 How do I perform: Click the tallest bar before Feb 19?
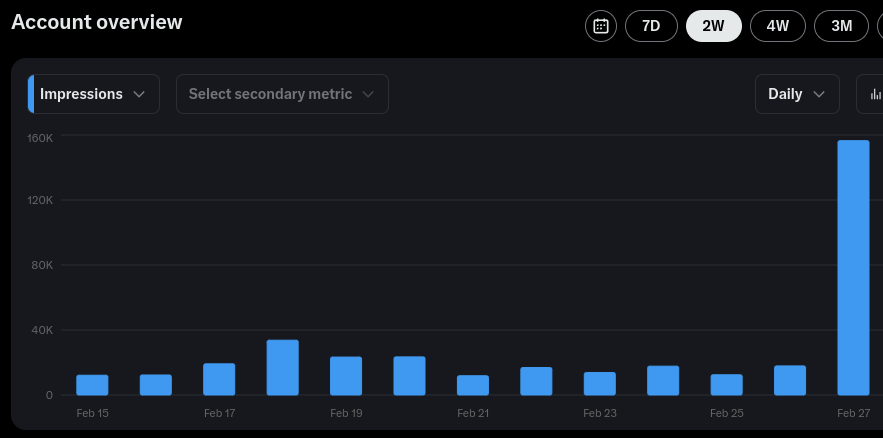click(283, 367)
